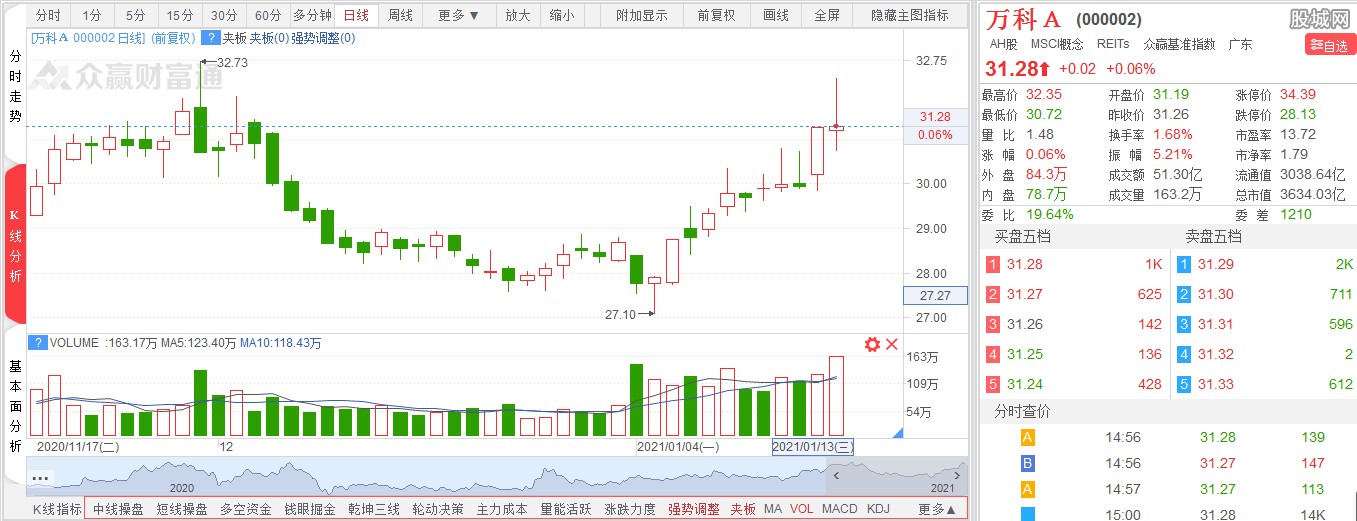Click the help icon beside VOLUME label
This screenshot has height=521, width=1357.
click(37, 343)
